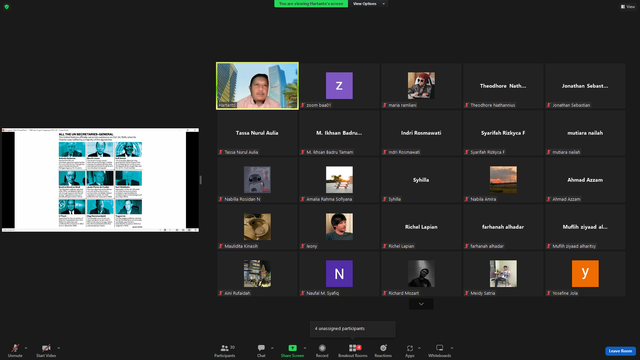Select maria ramliani participant tile

(421, 86)
